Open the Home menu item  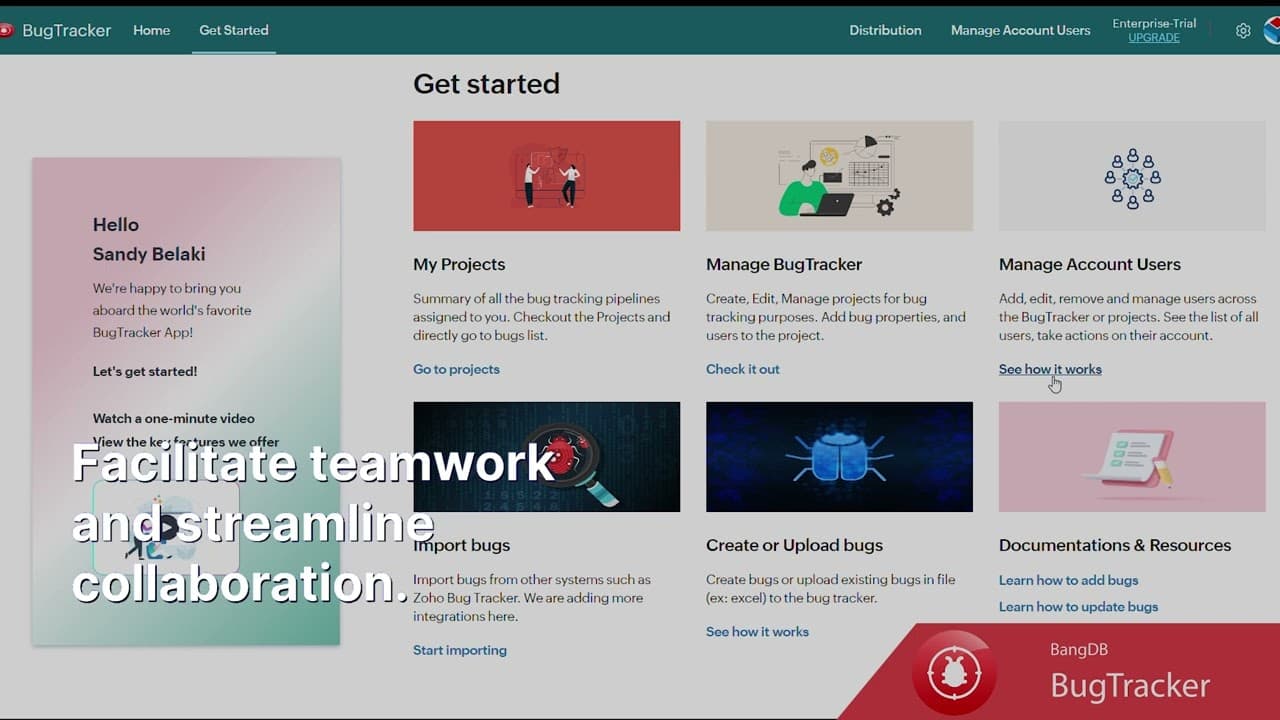tap(152, 30)
